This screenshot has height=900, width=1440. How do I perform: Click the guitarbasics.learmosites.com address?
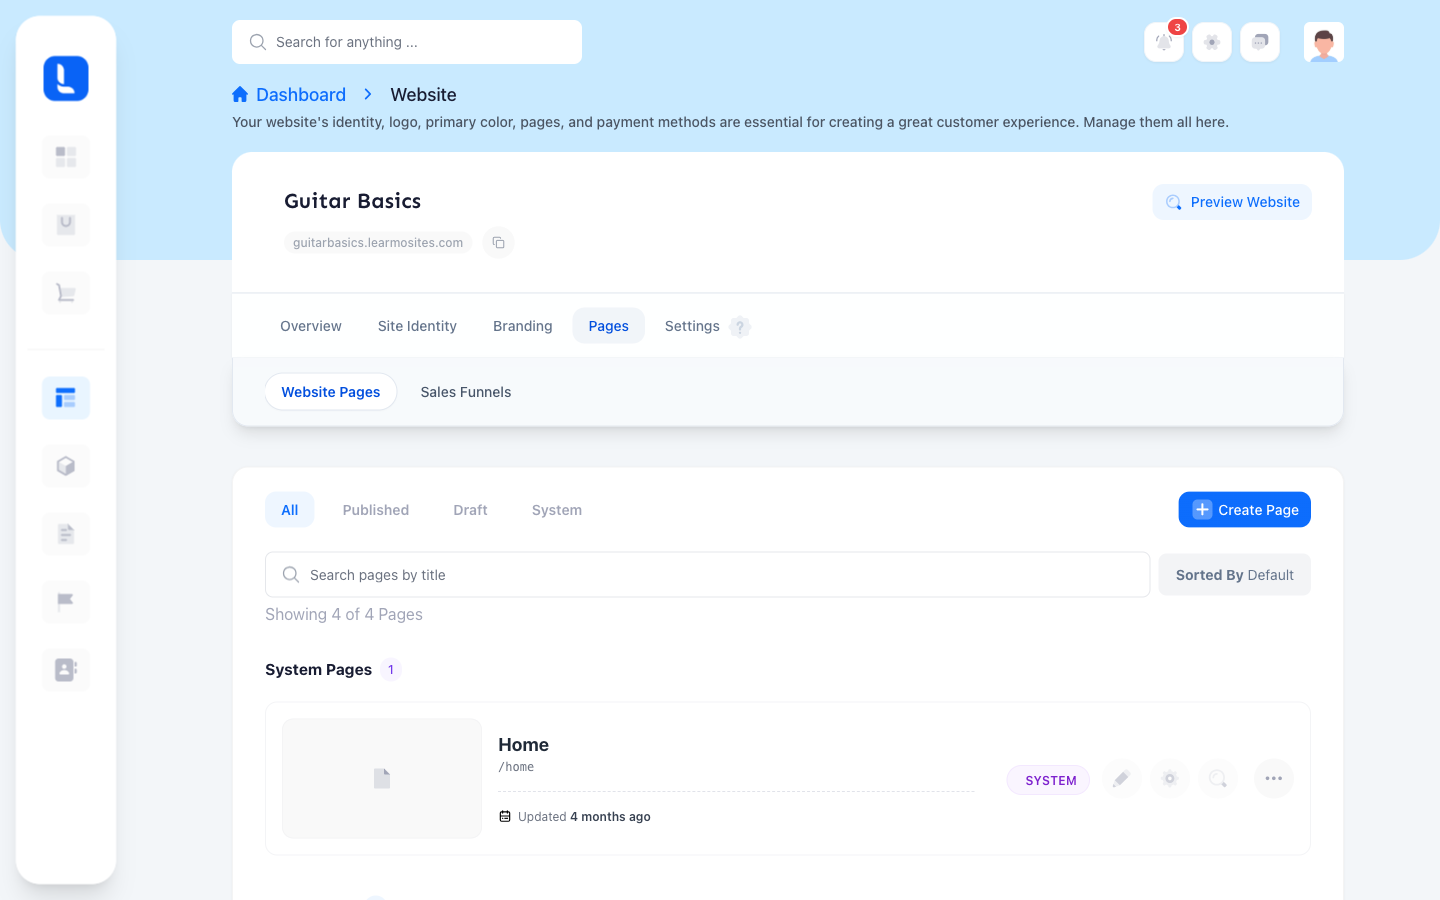378,243
